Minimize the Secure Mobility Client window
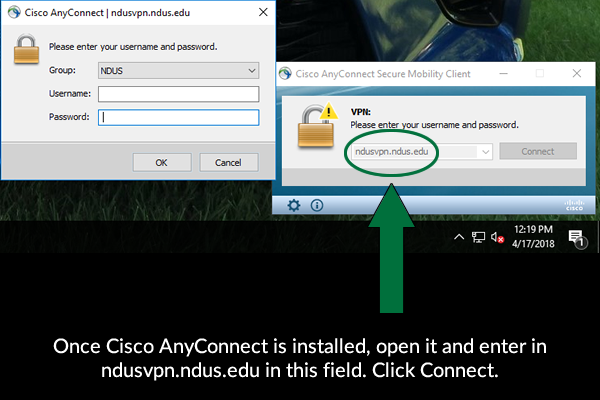The image size is (600, 400). point(504,73)
